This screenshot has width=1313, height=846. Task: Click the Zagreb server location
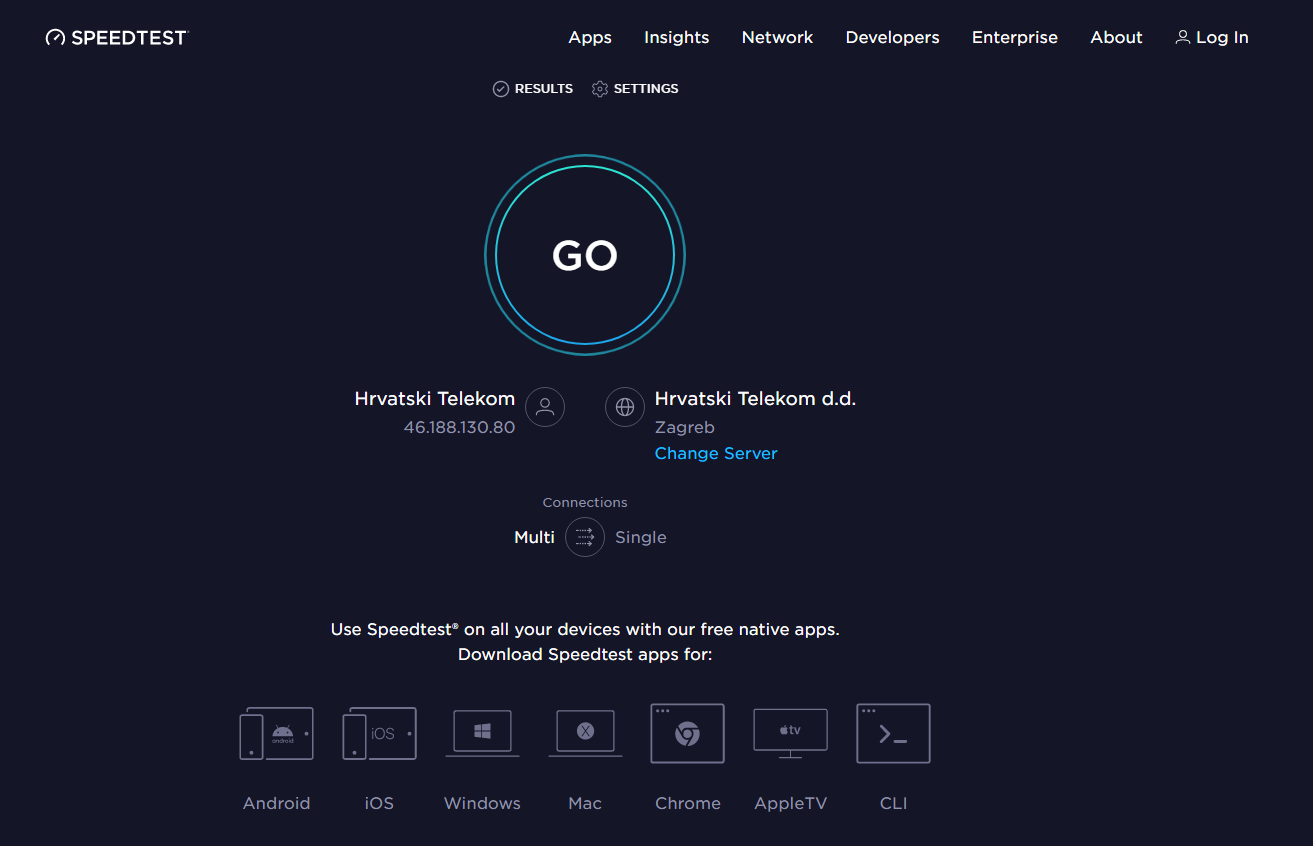tap(685, 427)
